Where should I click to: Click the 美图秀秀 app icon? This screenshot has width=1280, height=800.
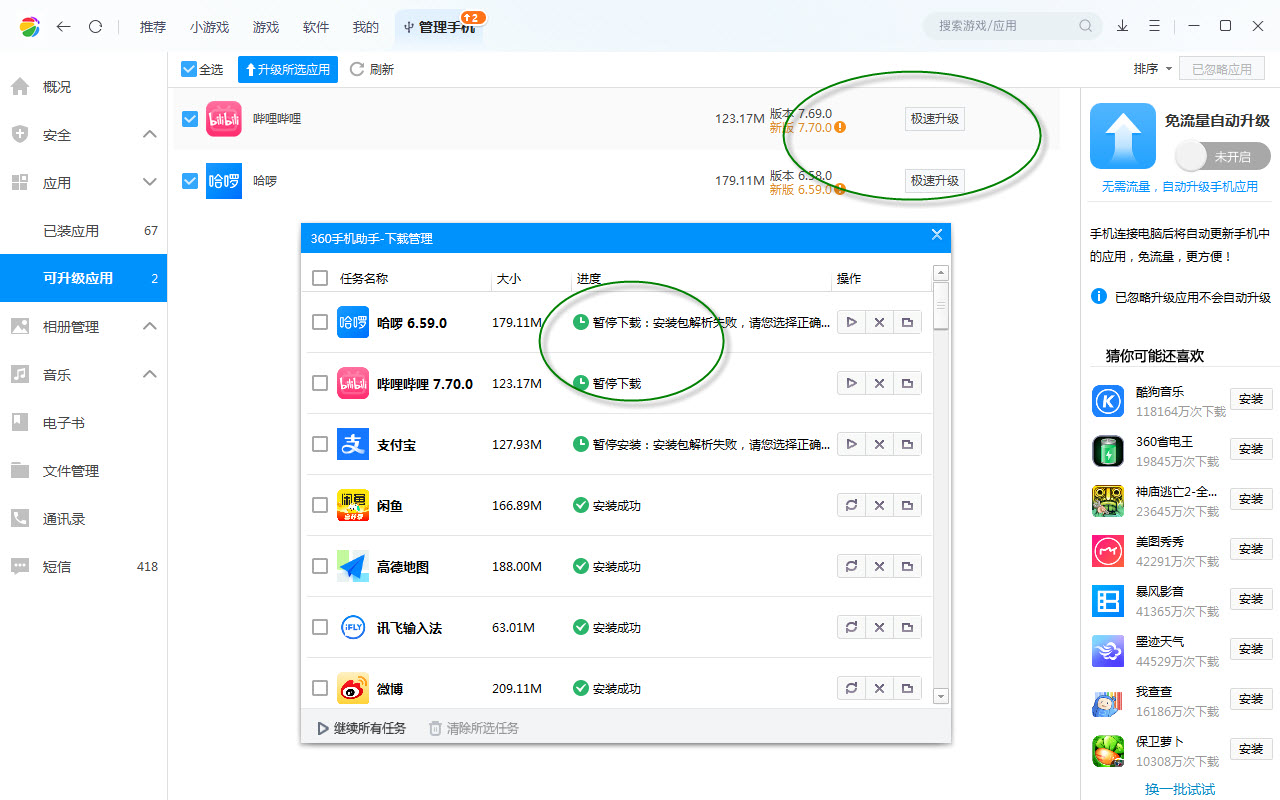(1108, 551)
